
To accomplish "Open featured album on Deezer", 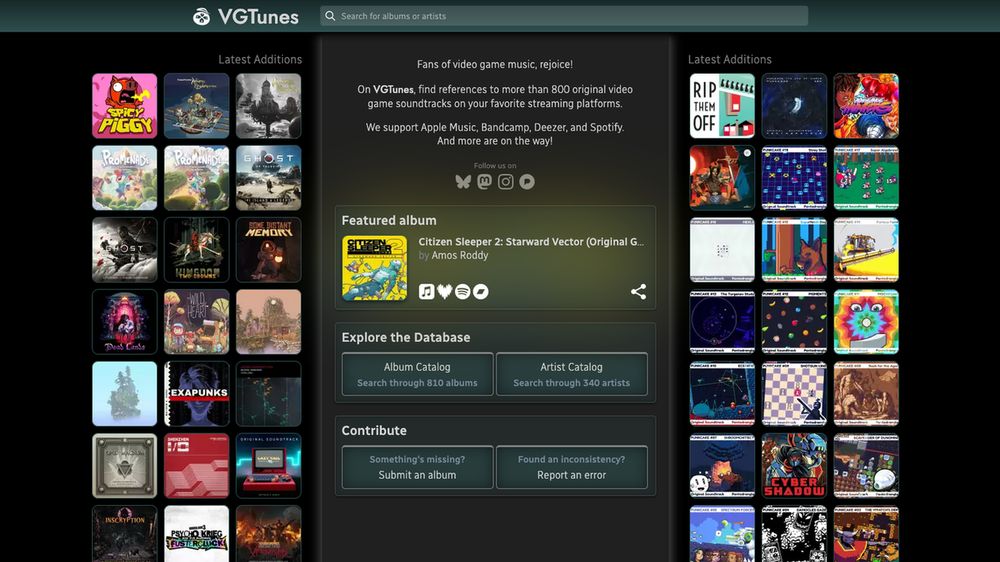I will [x=445, y=292].
